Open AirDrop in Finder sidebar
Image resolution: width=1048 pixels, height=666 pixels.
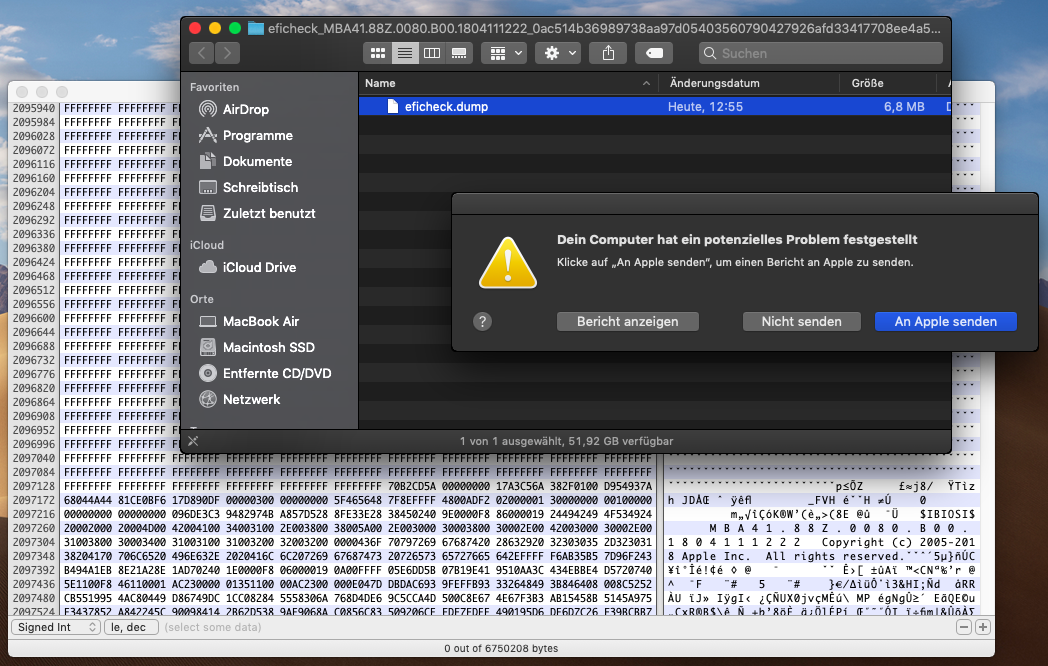click(x=245, y=109)
